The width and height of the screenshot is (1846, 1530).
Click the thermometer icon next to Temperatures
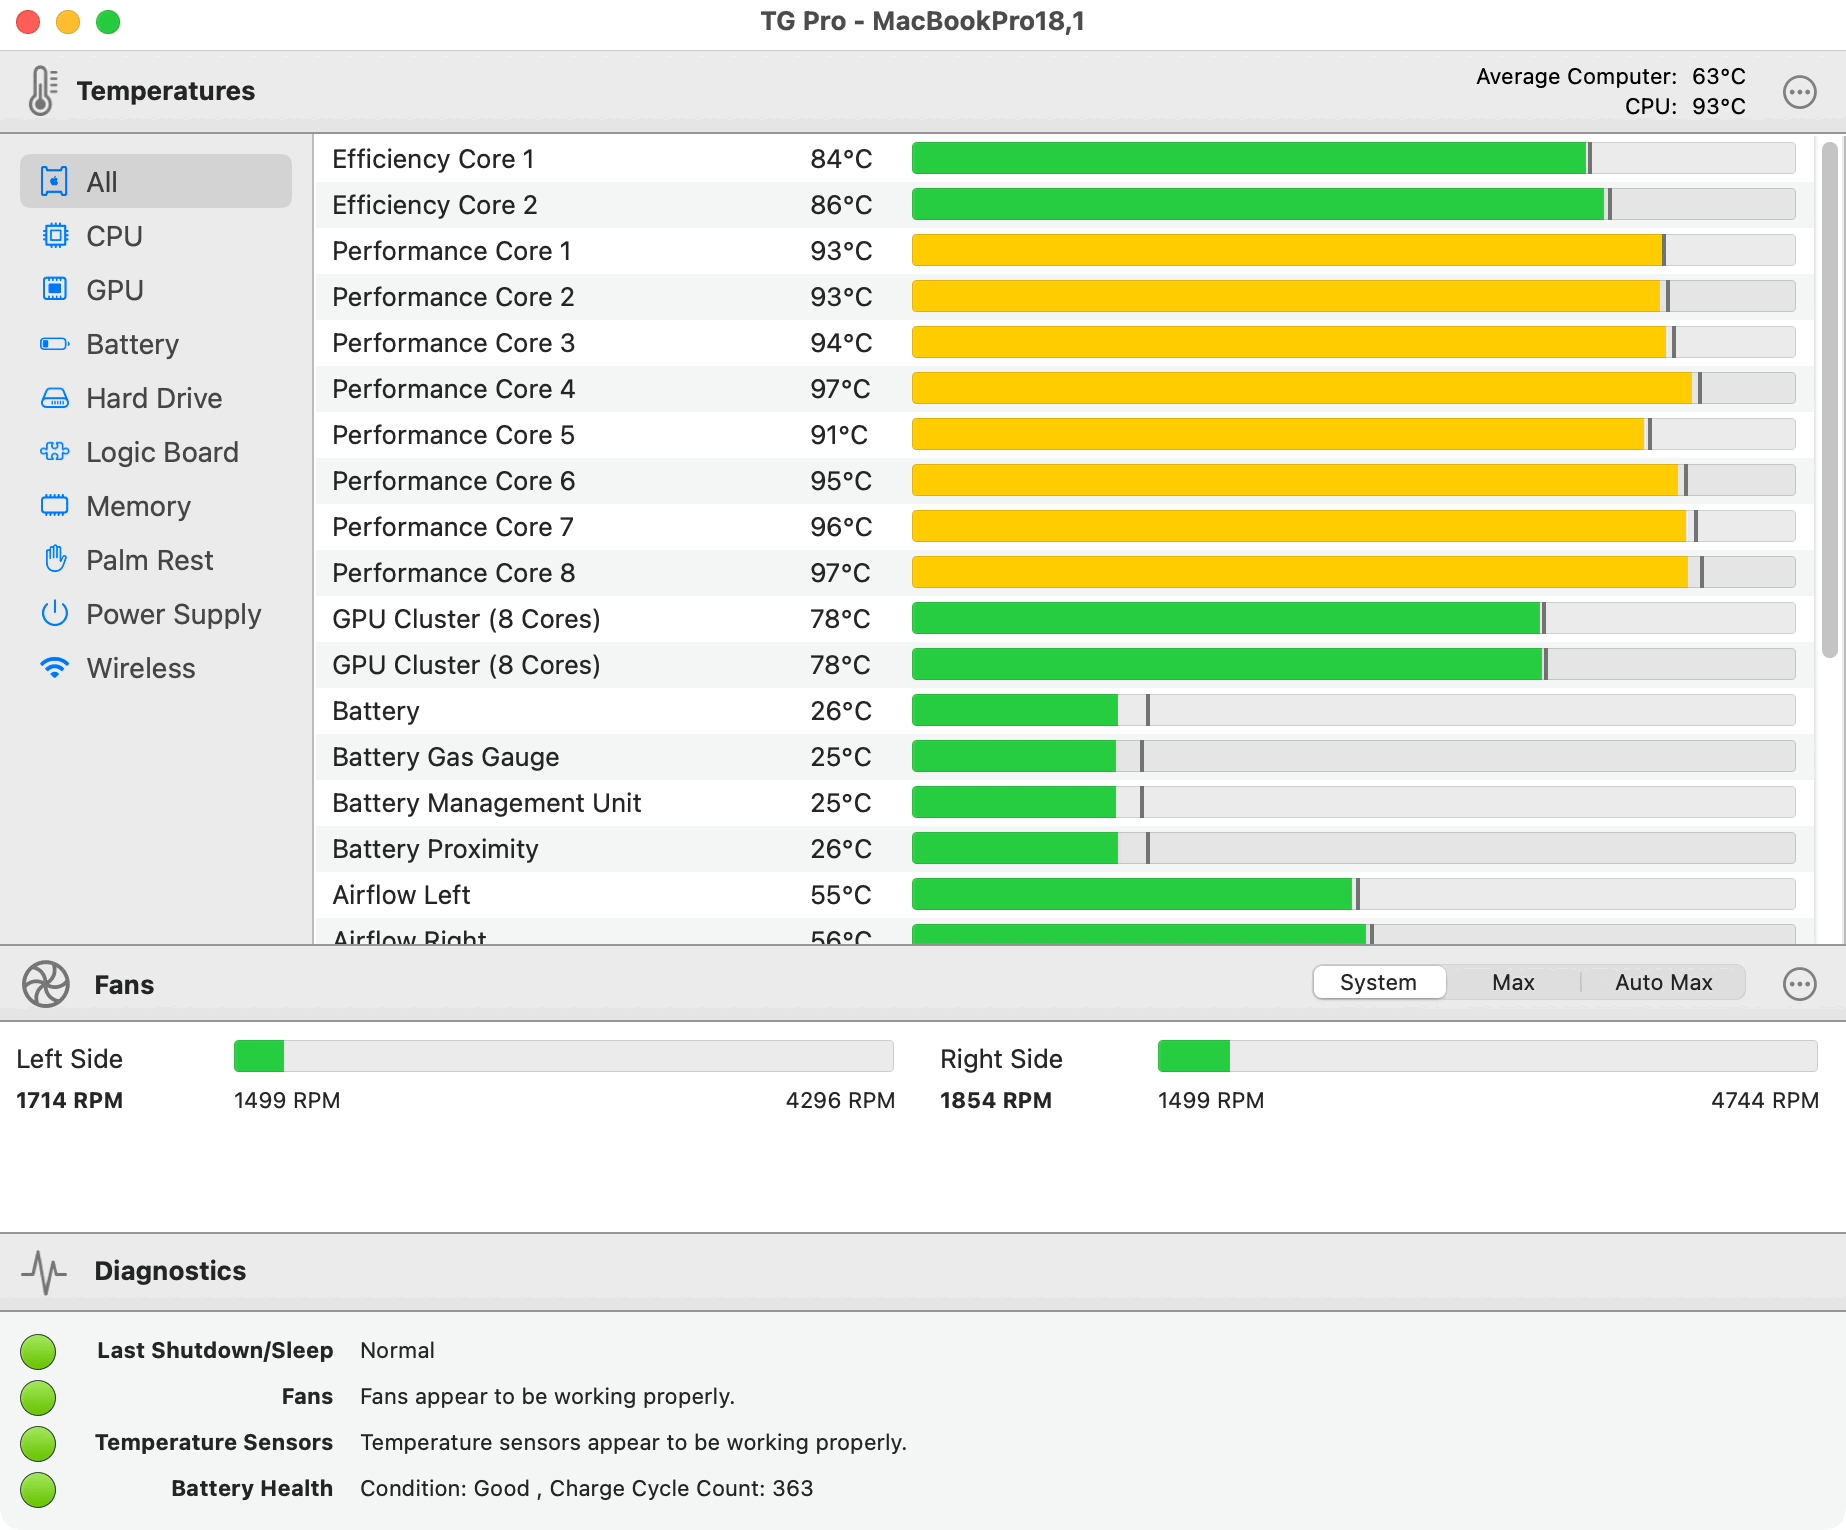40,90
